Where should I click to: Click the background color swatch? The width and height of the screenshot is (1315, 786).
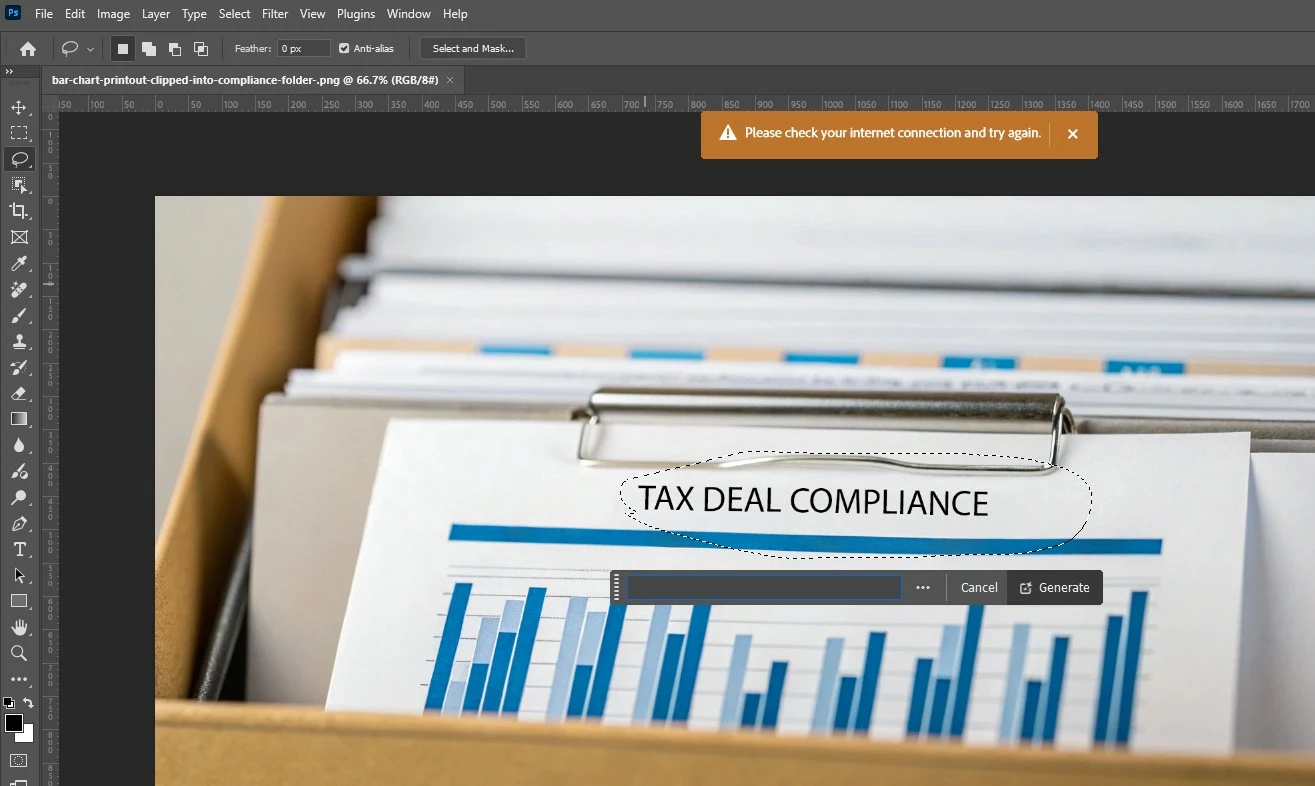(27, 735)
